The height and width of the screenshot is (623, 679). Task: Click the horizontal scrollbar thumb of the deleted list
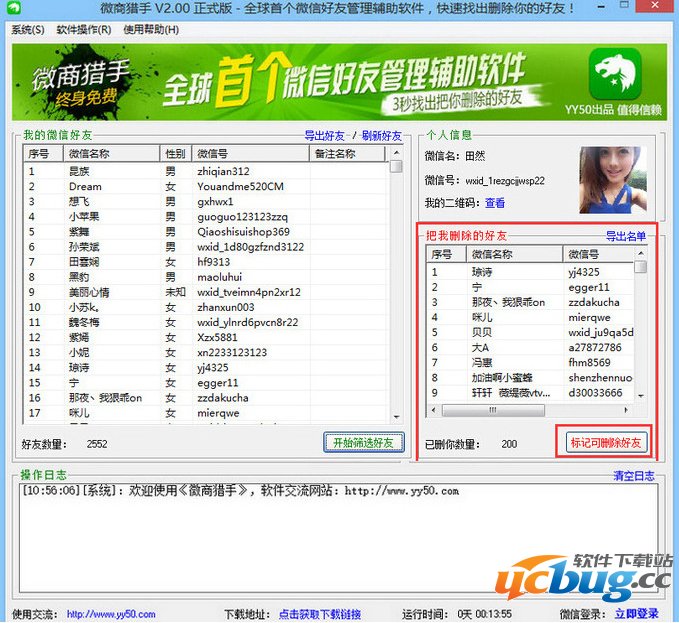[x=493, y=410]
